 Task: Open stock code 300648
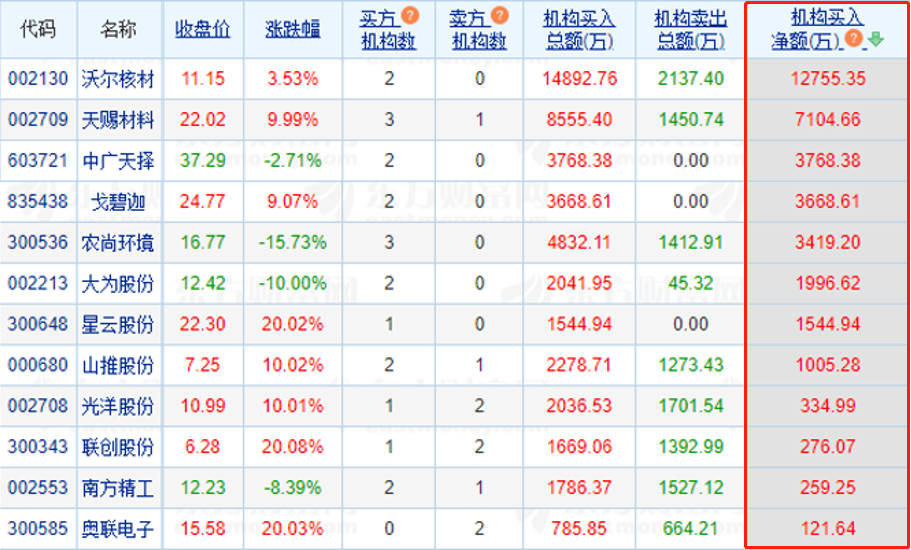38,324
